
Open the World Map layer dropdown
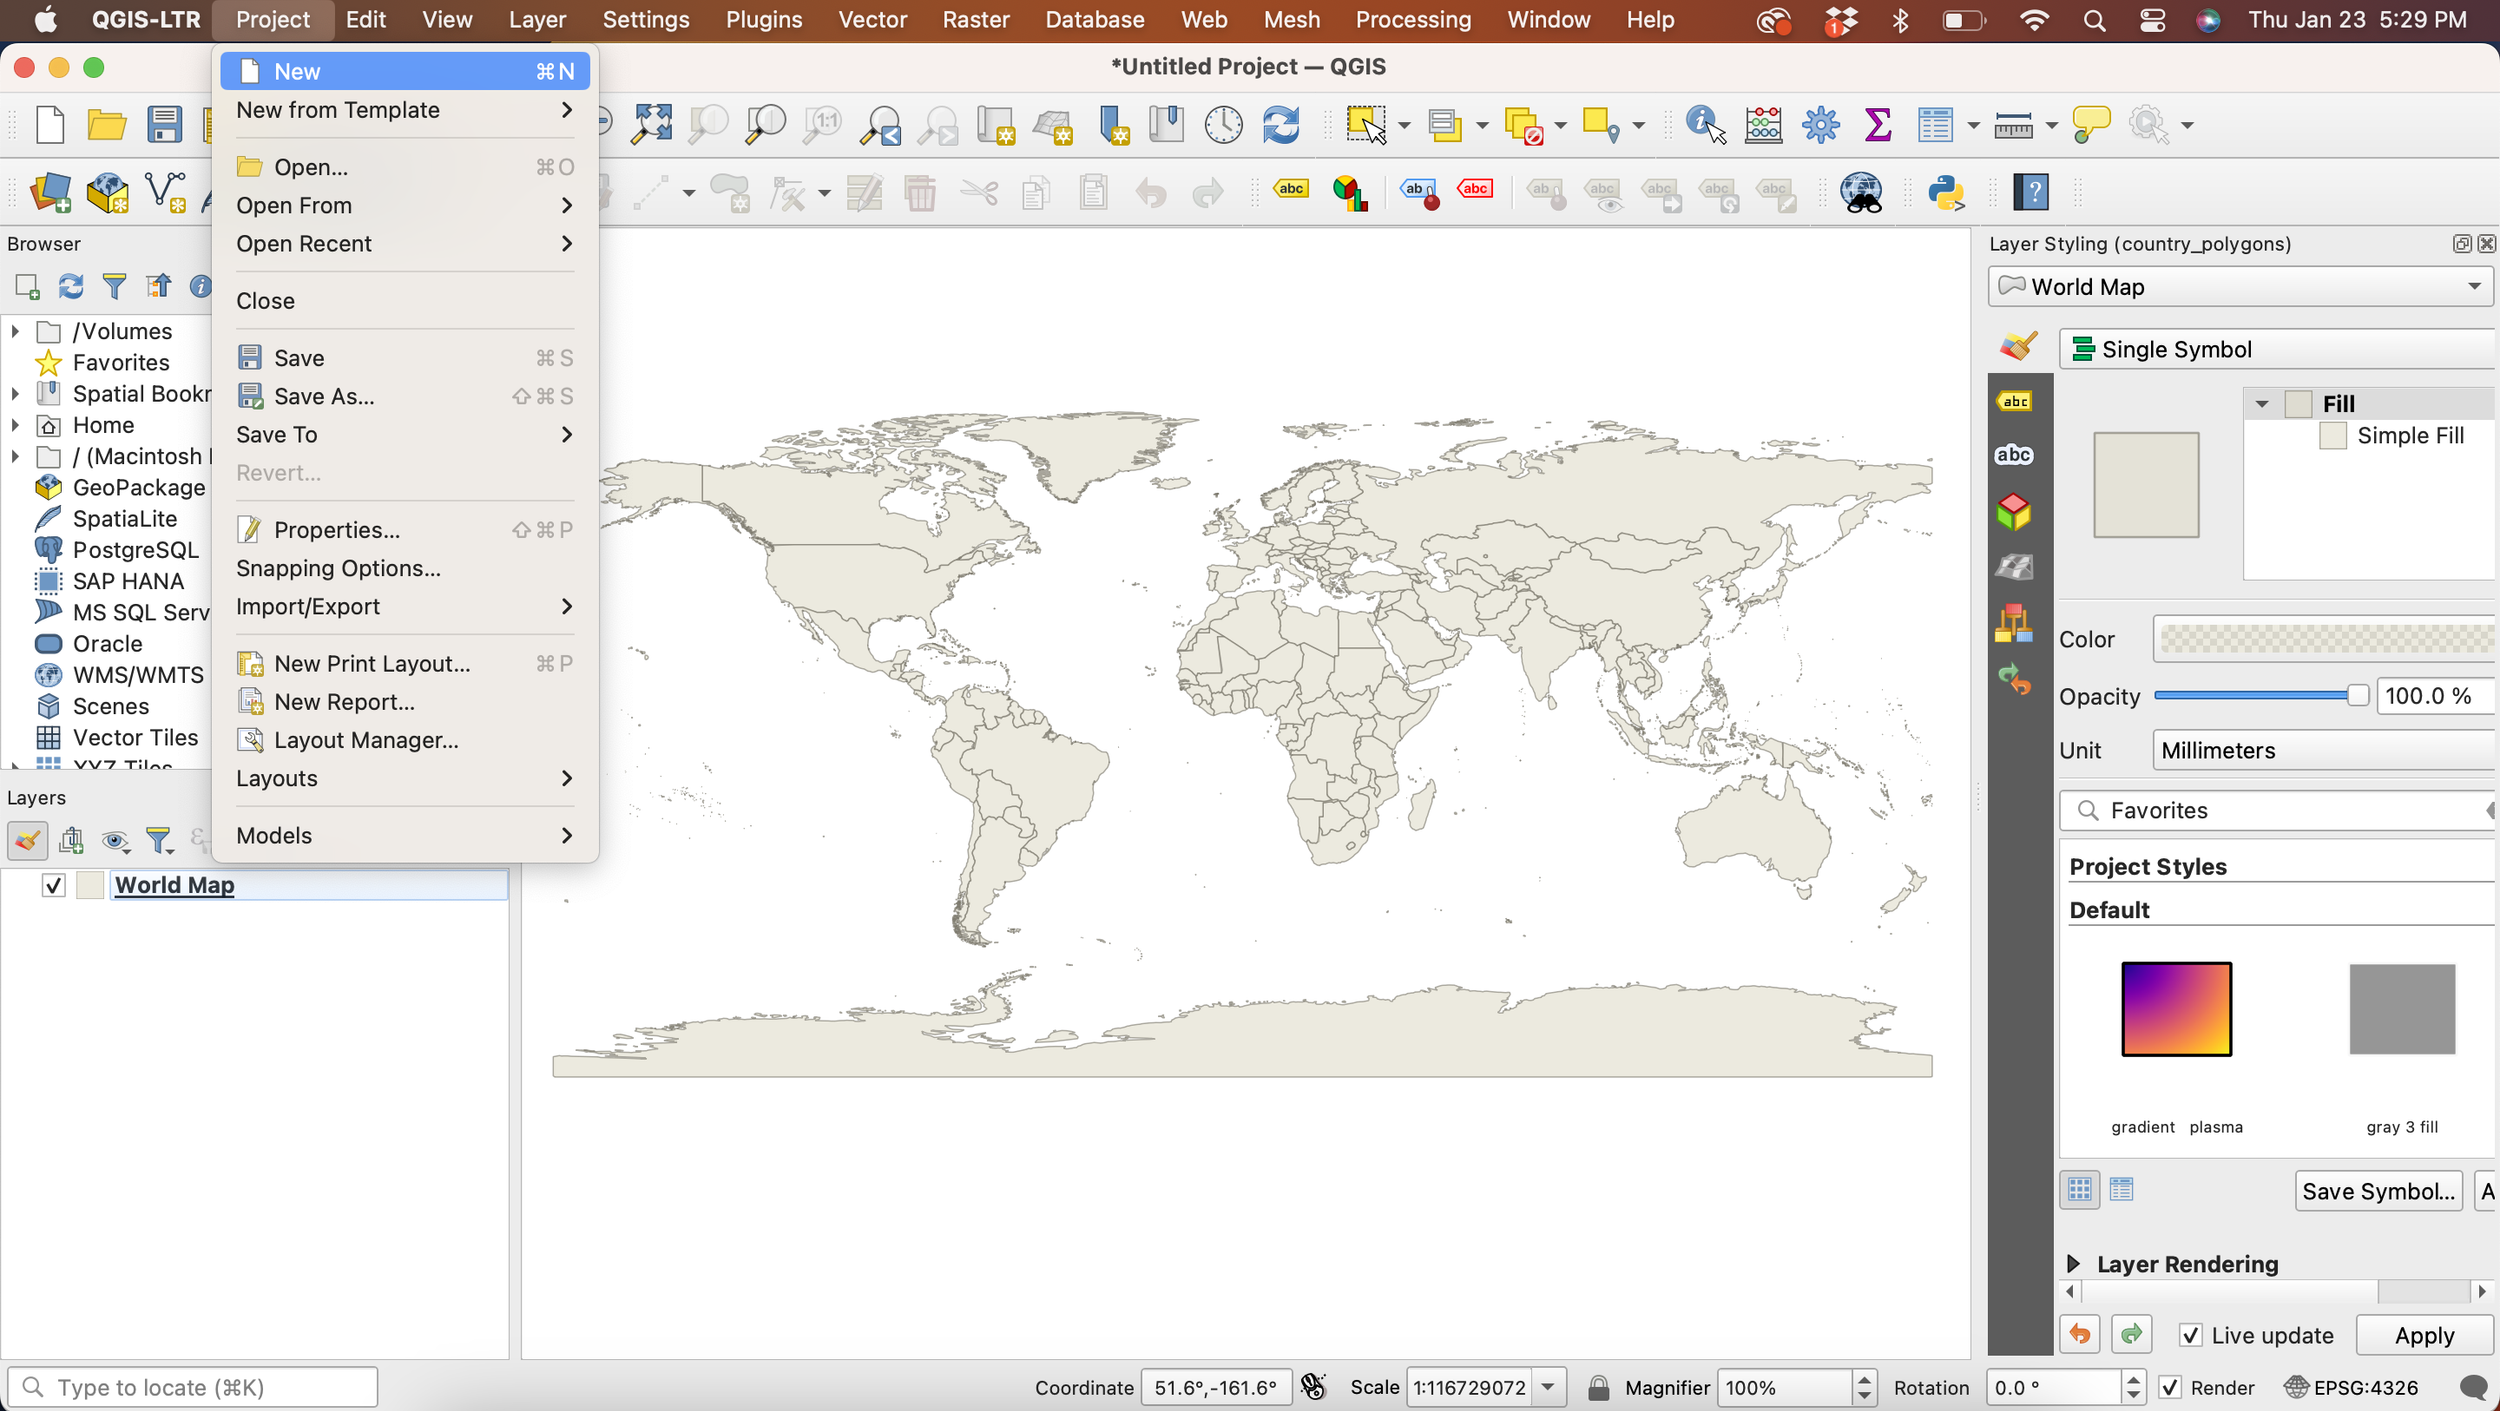(x=2241, y=287)
